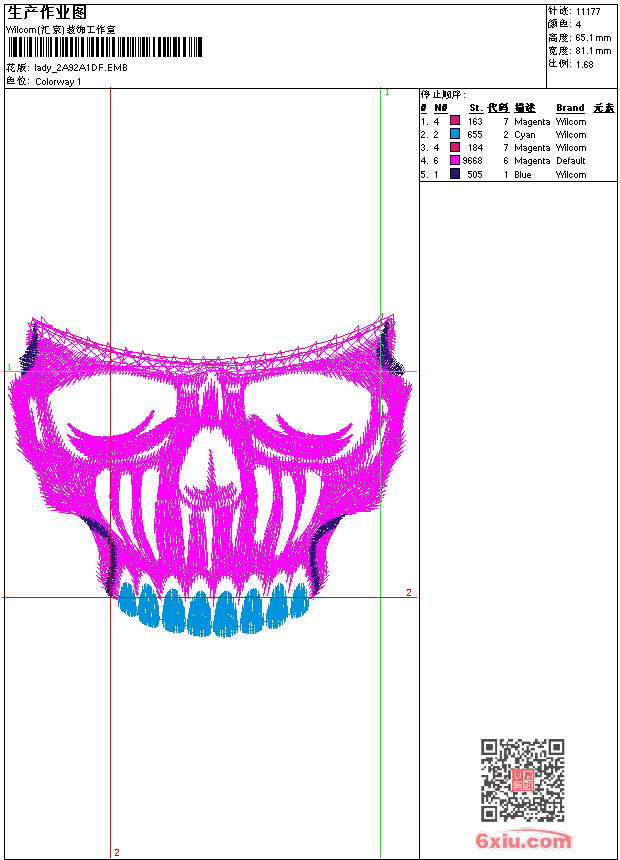This screenshot has height=860, width=620.
Task: Select the cyan 655 color swatch
Action: [455, 134]
